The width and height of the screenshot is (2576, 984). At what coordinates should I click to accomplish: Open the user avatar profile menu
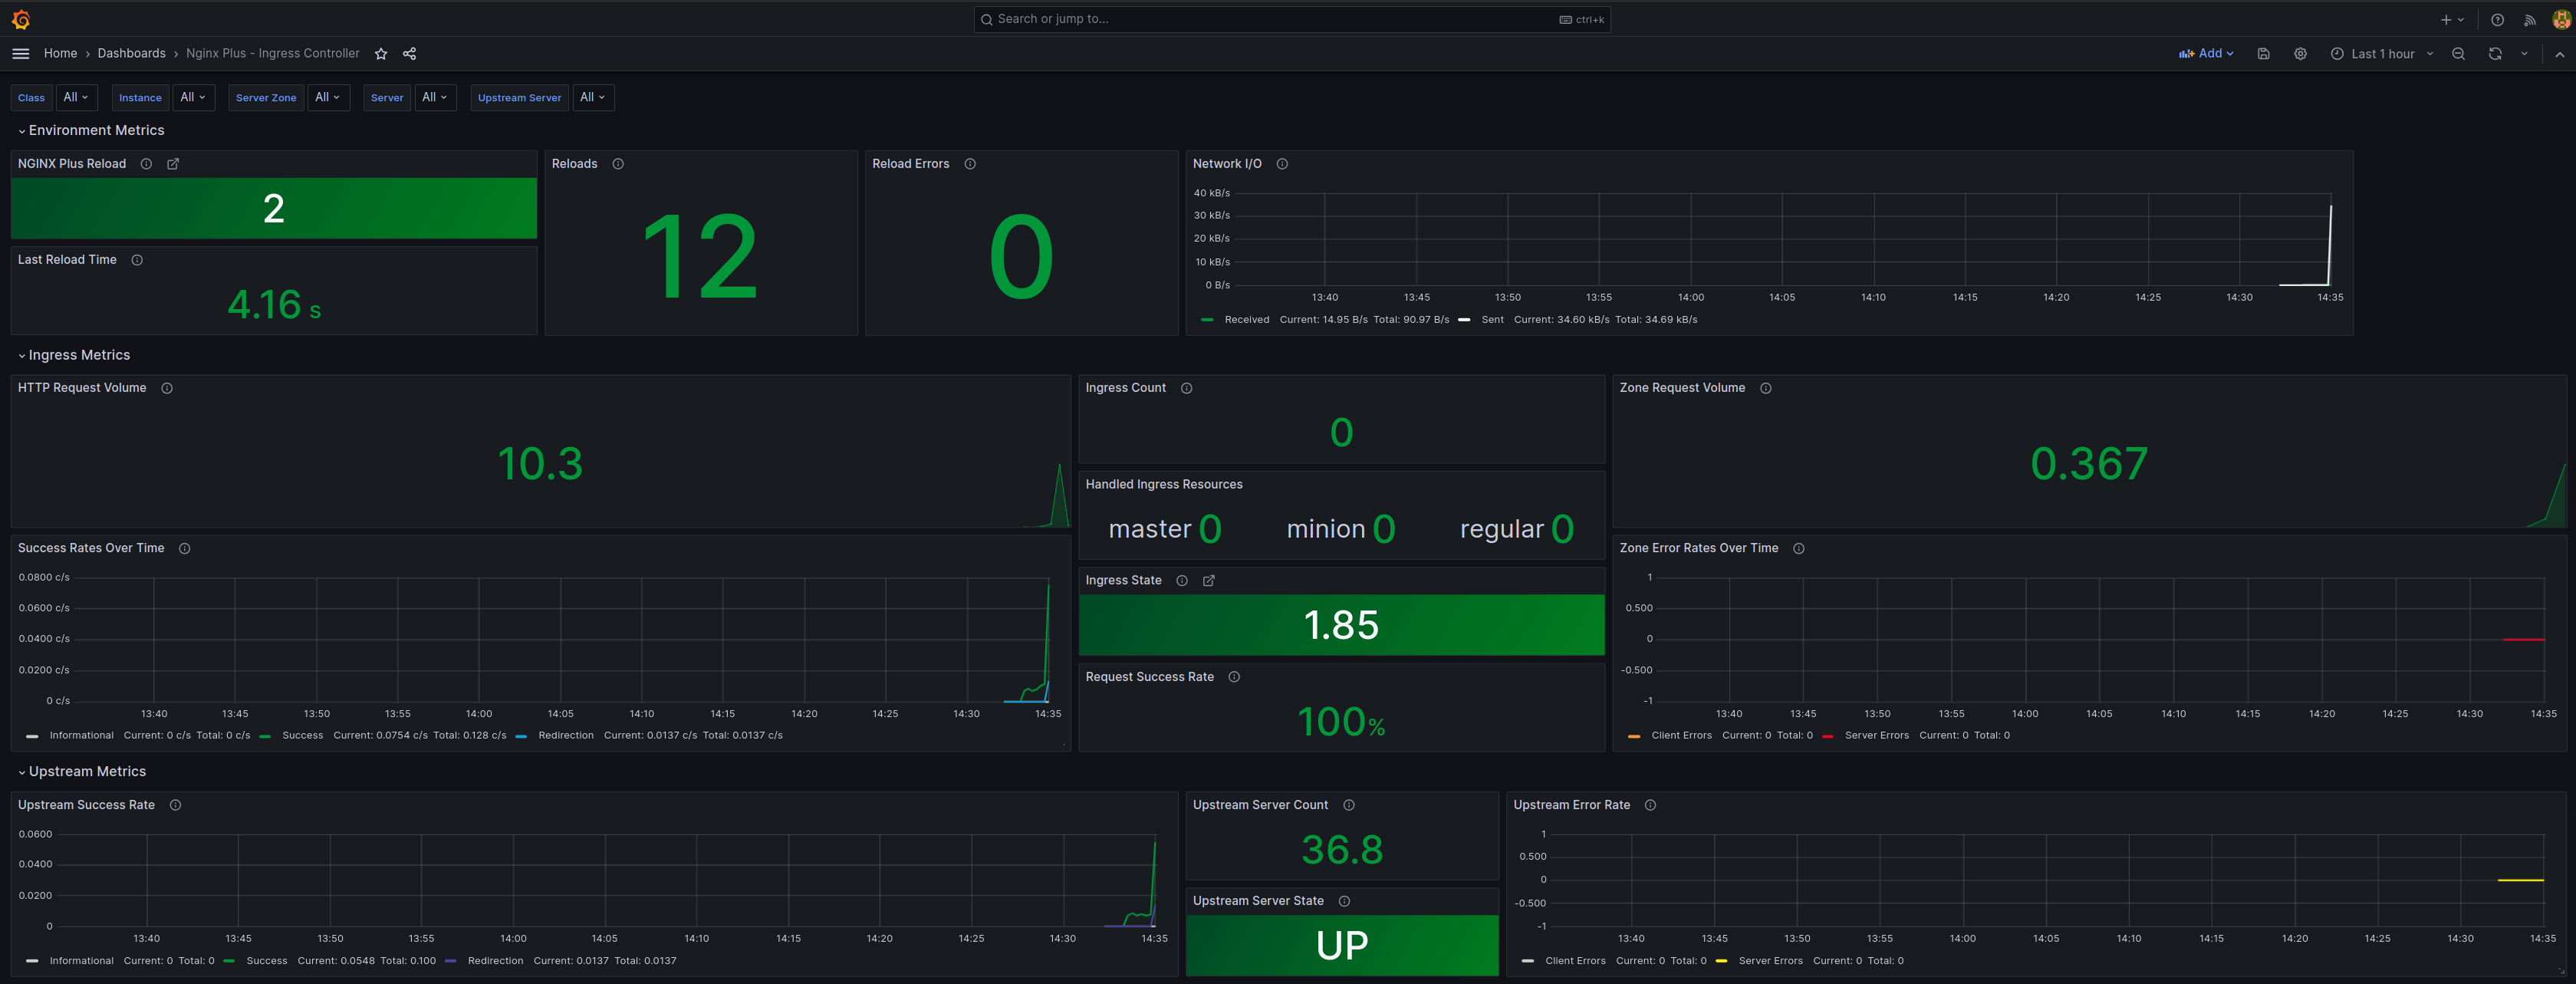(2560, 19)
